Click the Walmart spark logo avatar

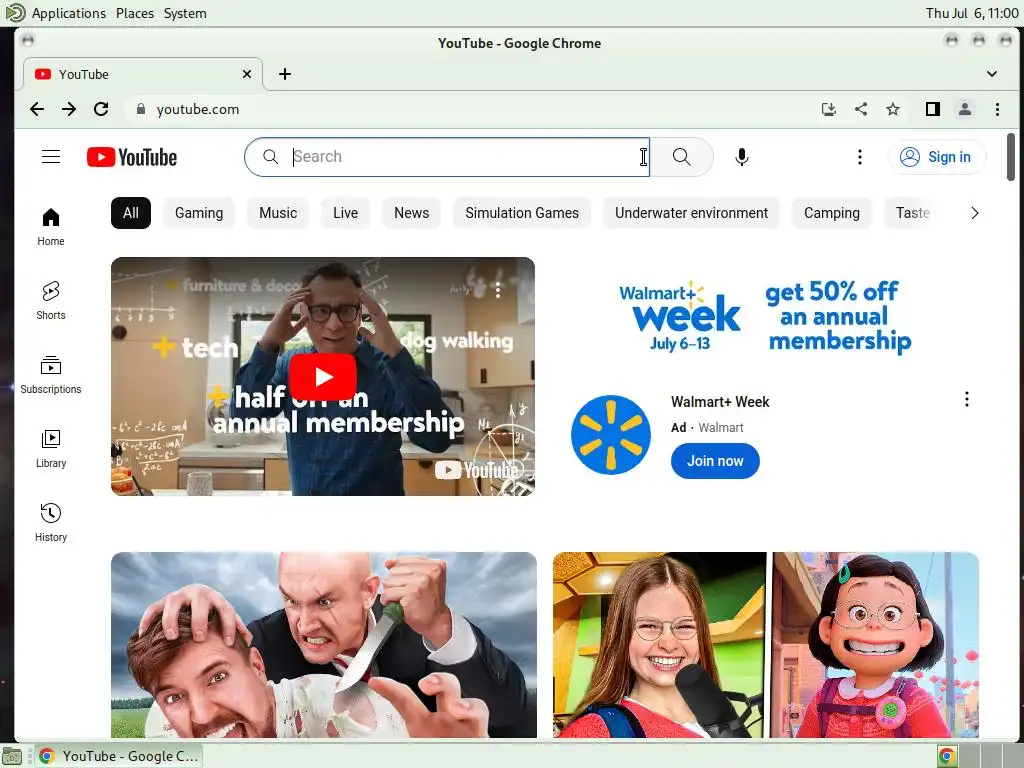[x=611, y=435]
